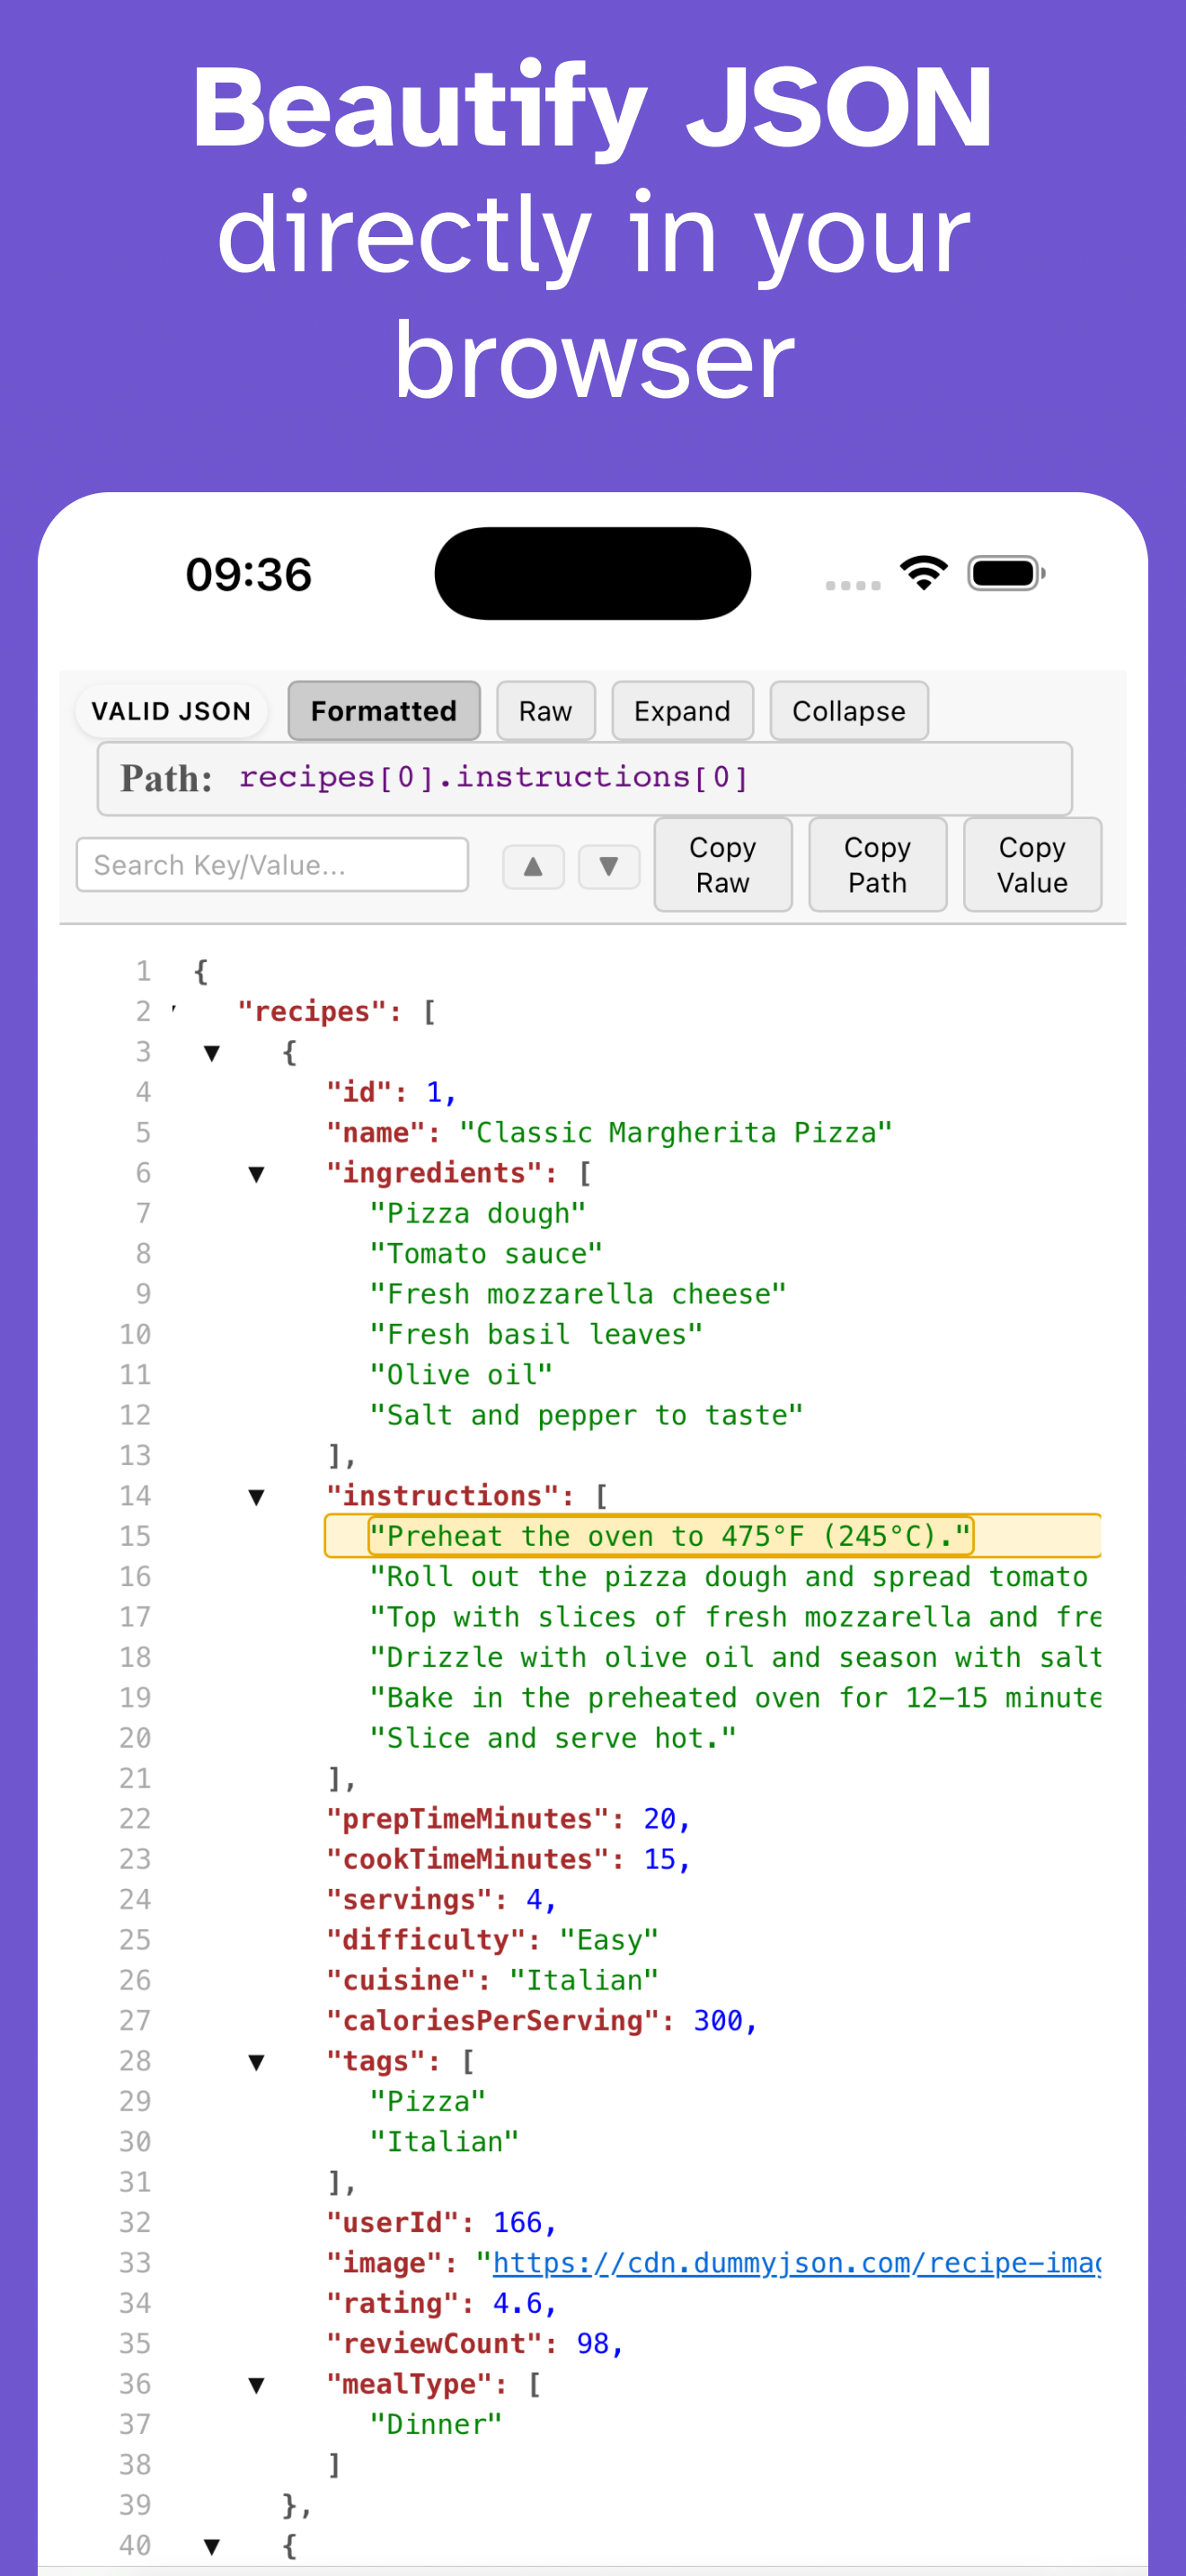Select the "Dinner" mealType value
Screen dimensions: 1186x2576
(436, 2425)
